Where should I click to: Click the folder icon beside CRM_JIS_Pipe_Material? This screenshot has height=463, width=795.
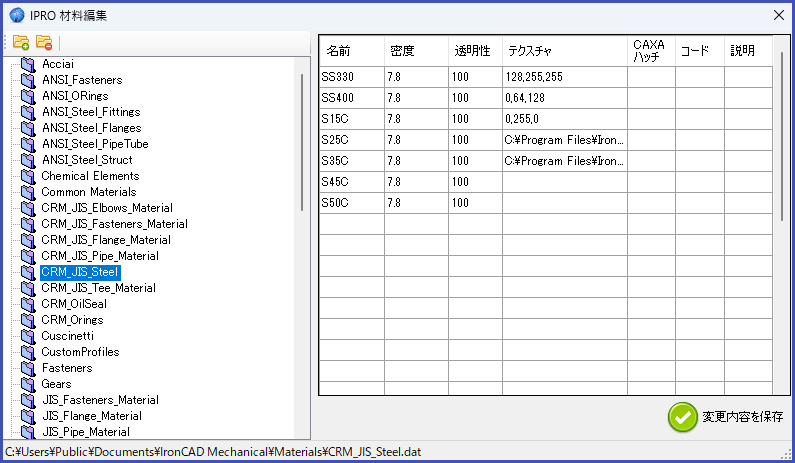pos(28,256)
